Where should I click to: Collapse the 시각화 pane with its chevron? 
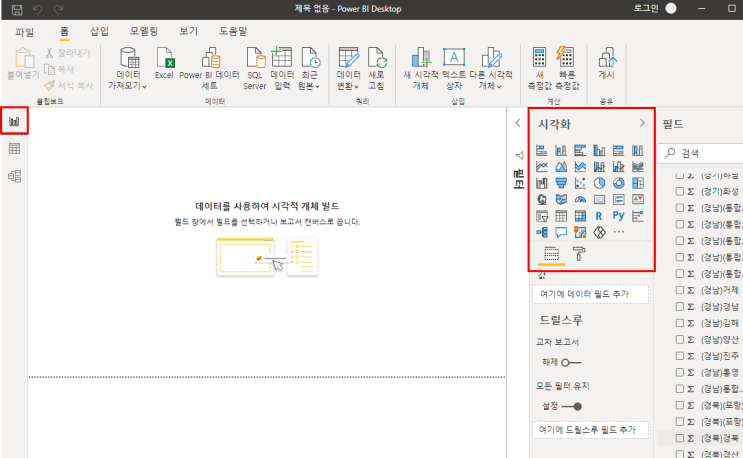(642, 123)
